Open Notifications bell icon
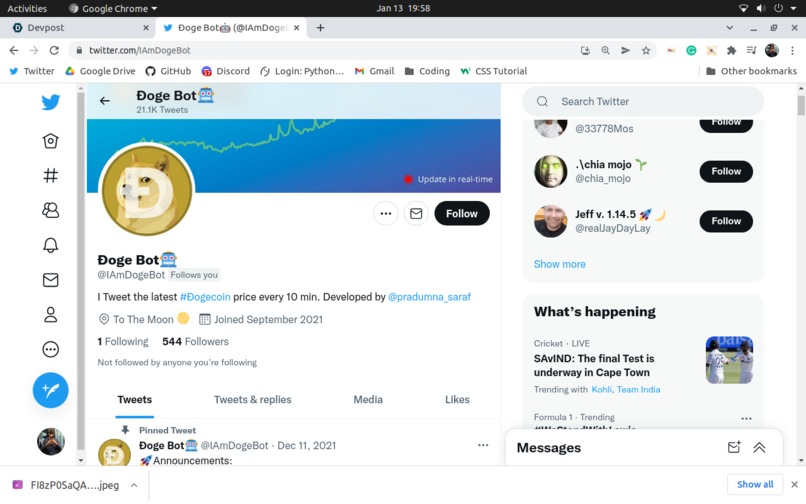806x504 pixels. [x=50, y=245]
